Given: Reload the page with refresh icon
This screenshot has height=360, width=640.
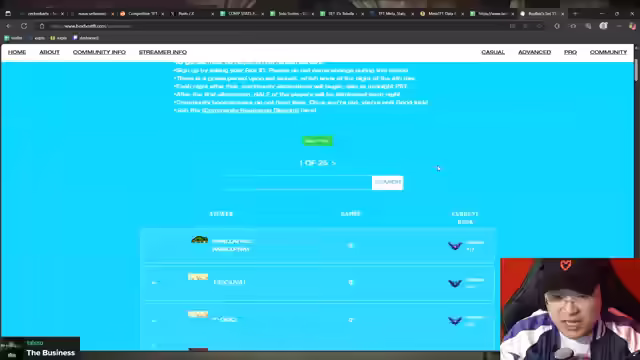Looking at the screenshot, I should click(x=24, y=26).
